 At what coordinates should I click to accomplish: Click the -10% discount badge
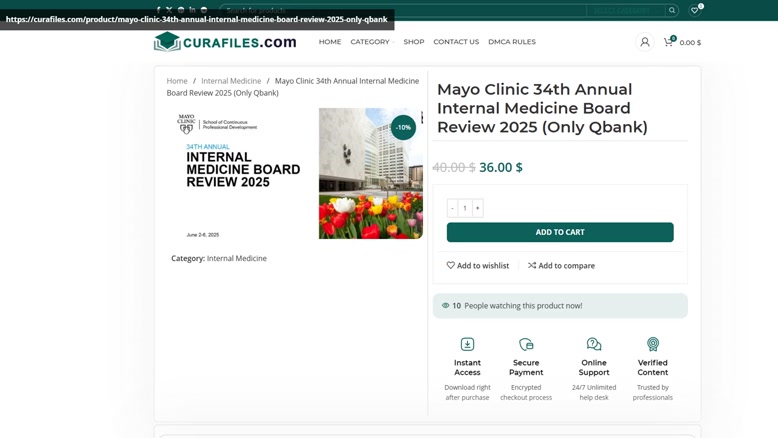[x=403, y=127]
